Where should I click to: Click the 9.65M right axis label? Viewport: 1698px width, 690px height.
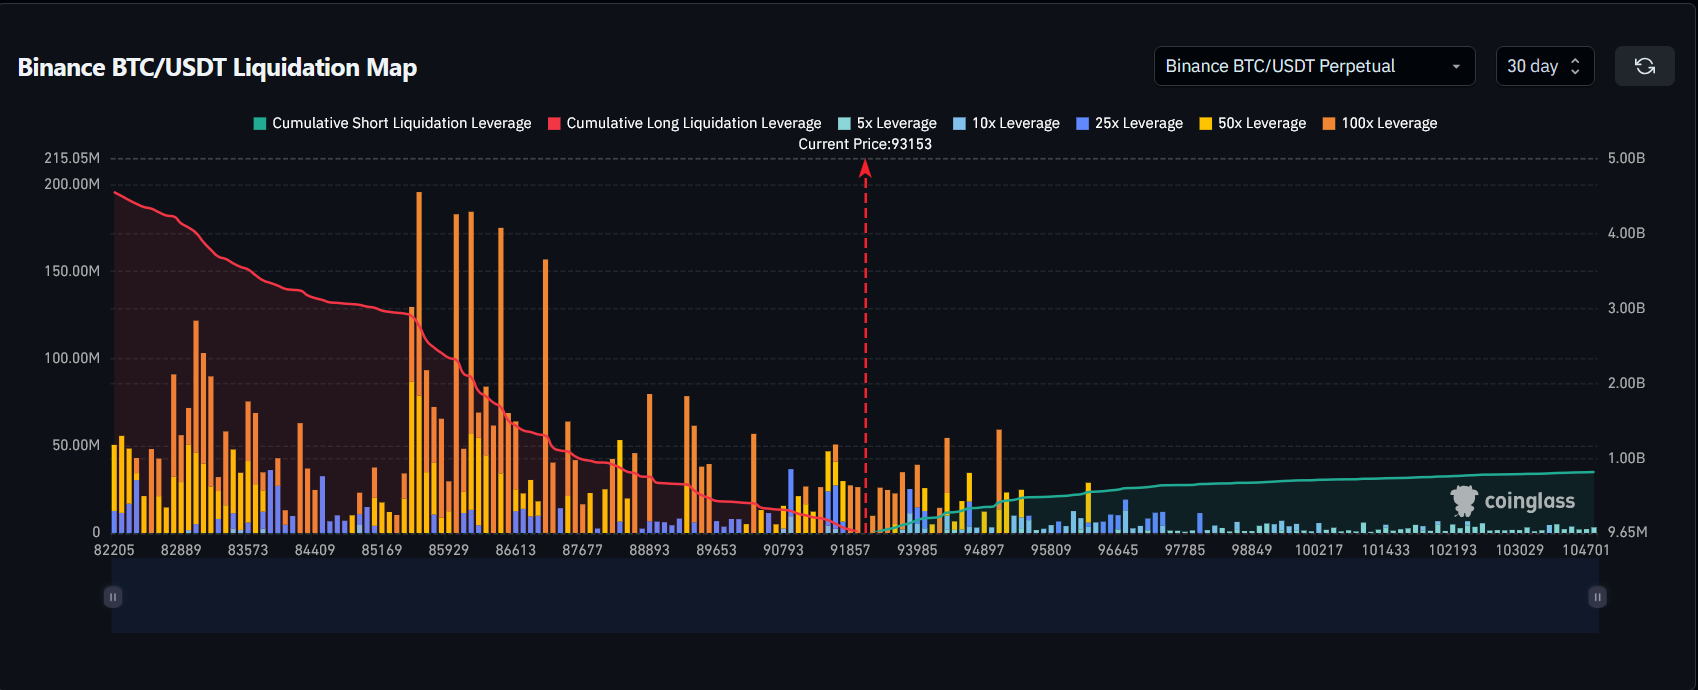pyautogui.click(x=1627, y=532)
